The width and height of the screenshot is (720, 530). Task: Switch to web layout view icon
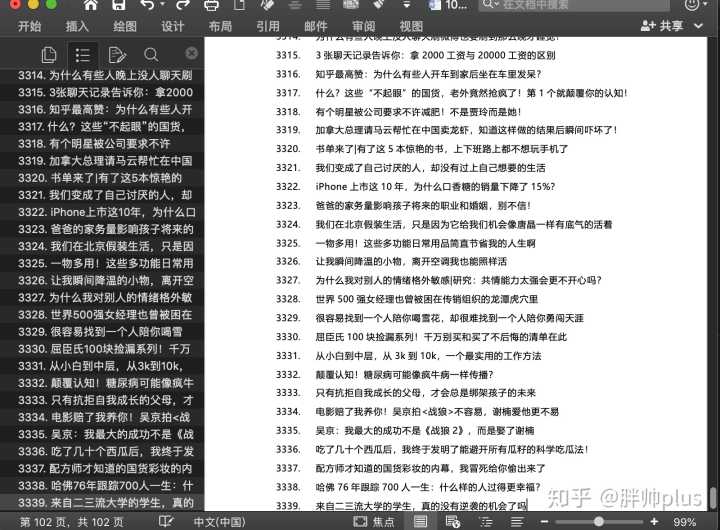point(453,522)
